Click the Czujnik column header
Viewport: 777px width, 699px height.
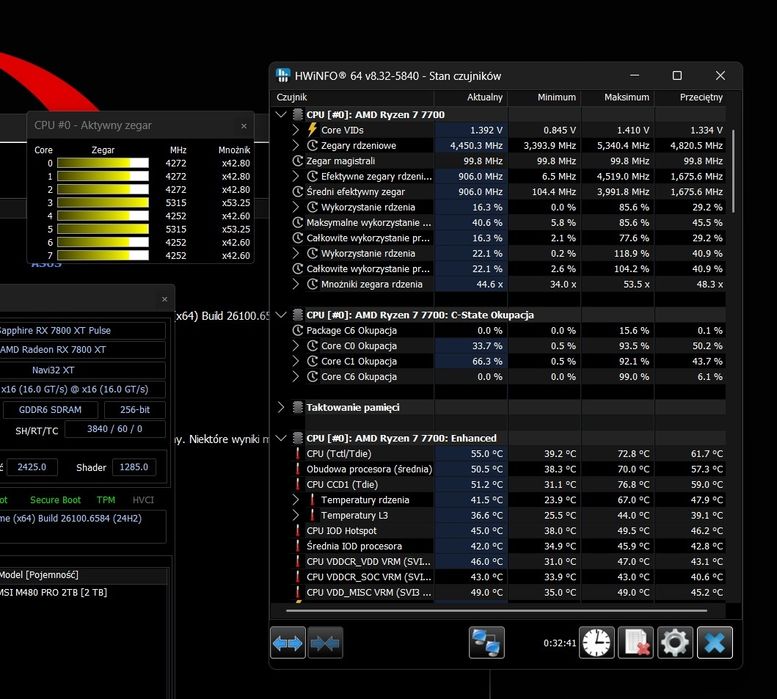[353, 97]
